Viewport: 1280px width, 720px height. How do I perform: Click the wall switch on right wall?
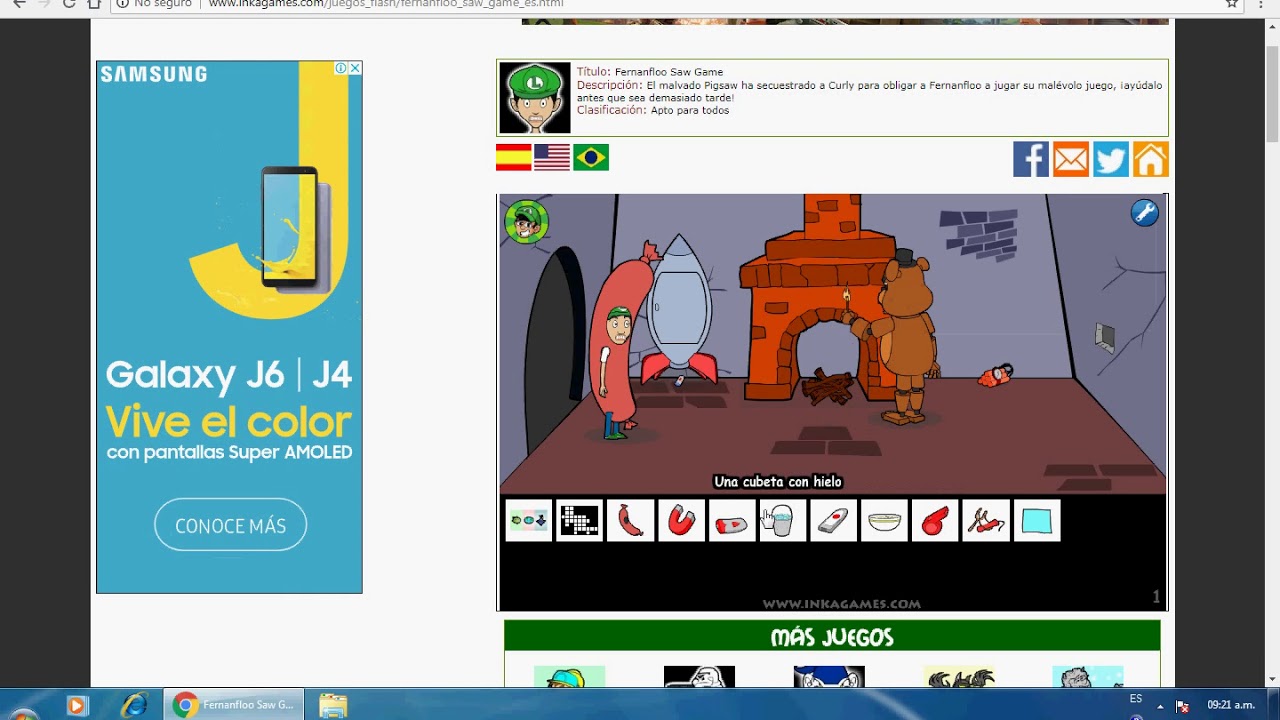pos(1104,338)
